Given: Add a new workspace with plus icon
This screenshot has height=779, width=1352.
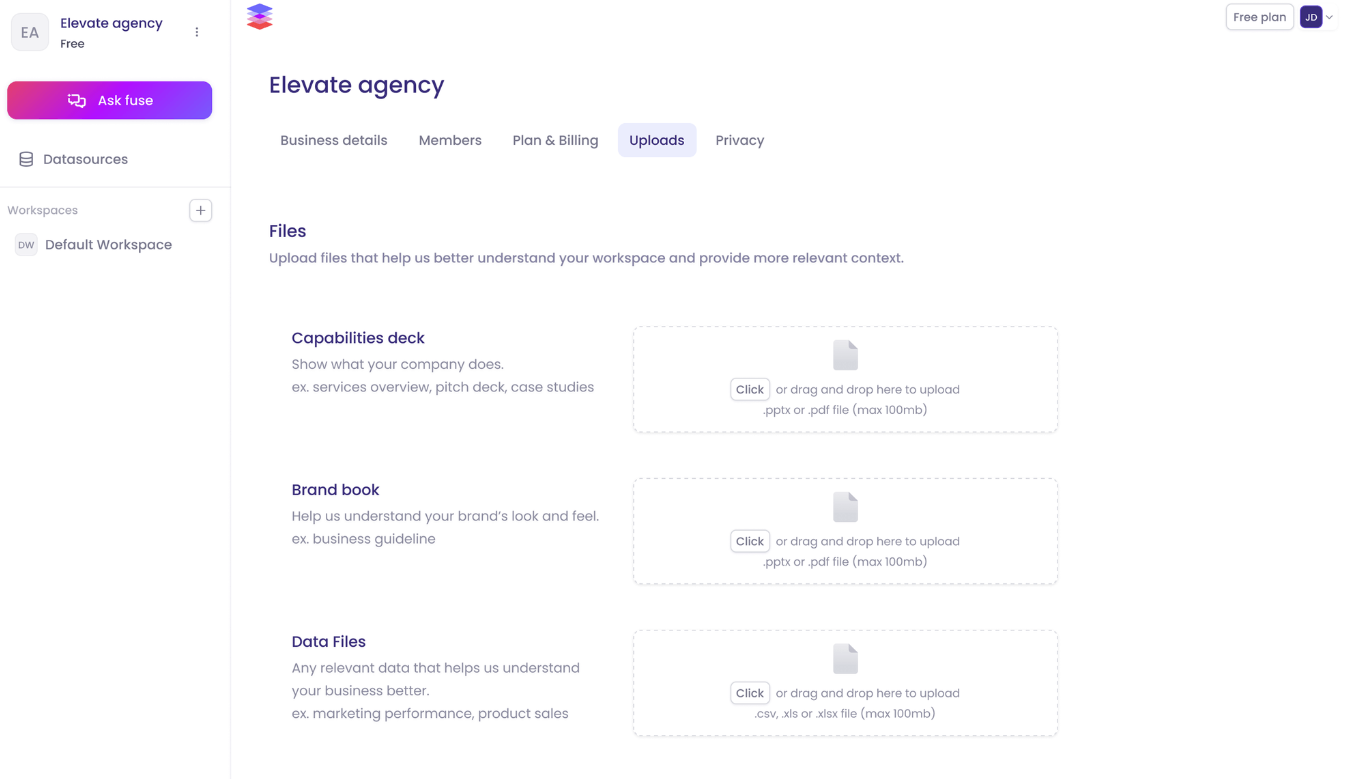Looking at the screenshot, I should [201, 210].
